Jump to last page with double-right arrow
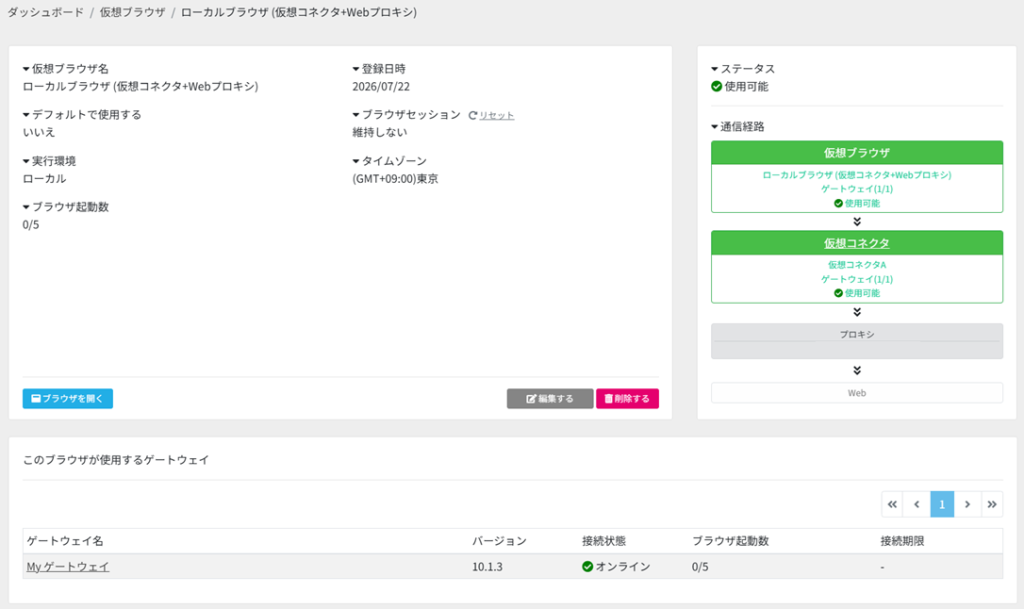 (x=992, y=504)
